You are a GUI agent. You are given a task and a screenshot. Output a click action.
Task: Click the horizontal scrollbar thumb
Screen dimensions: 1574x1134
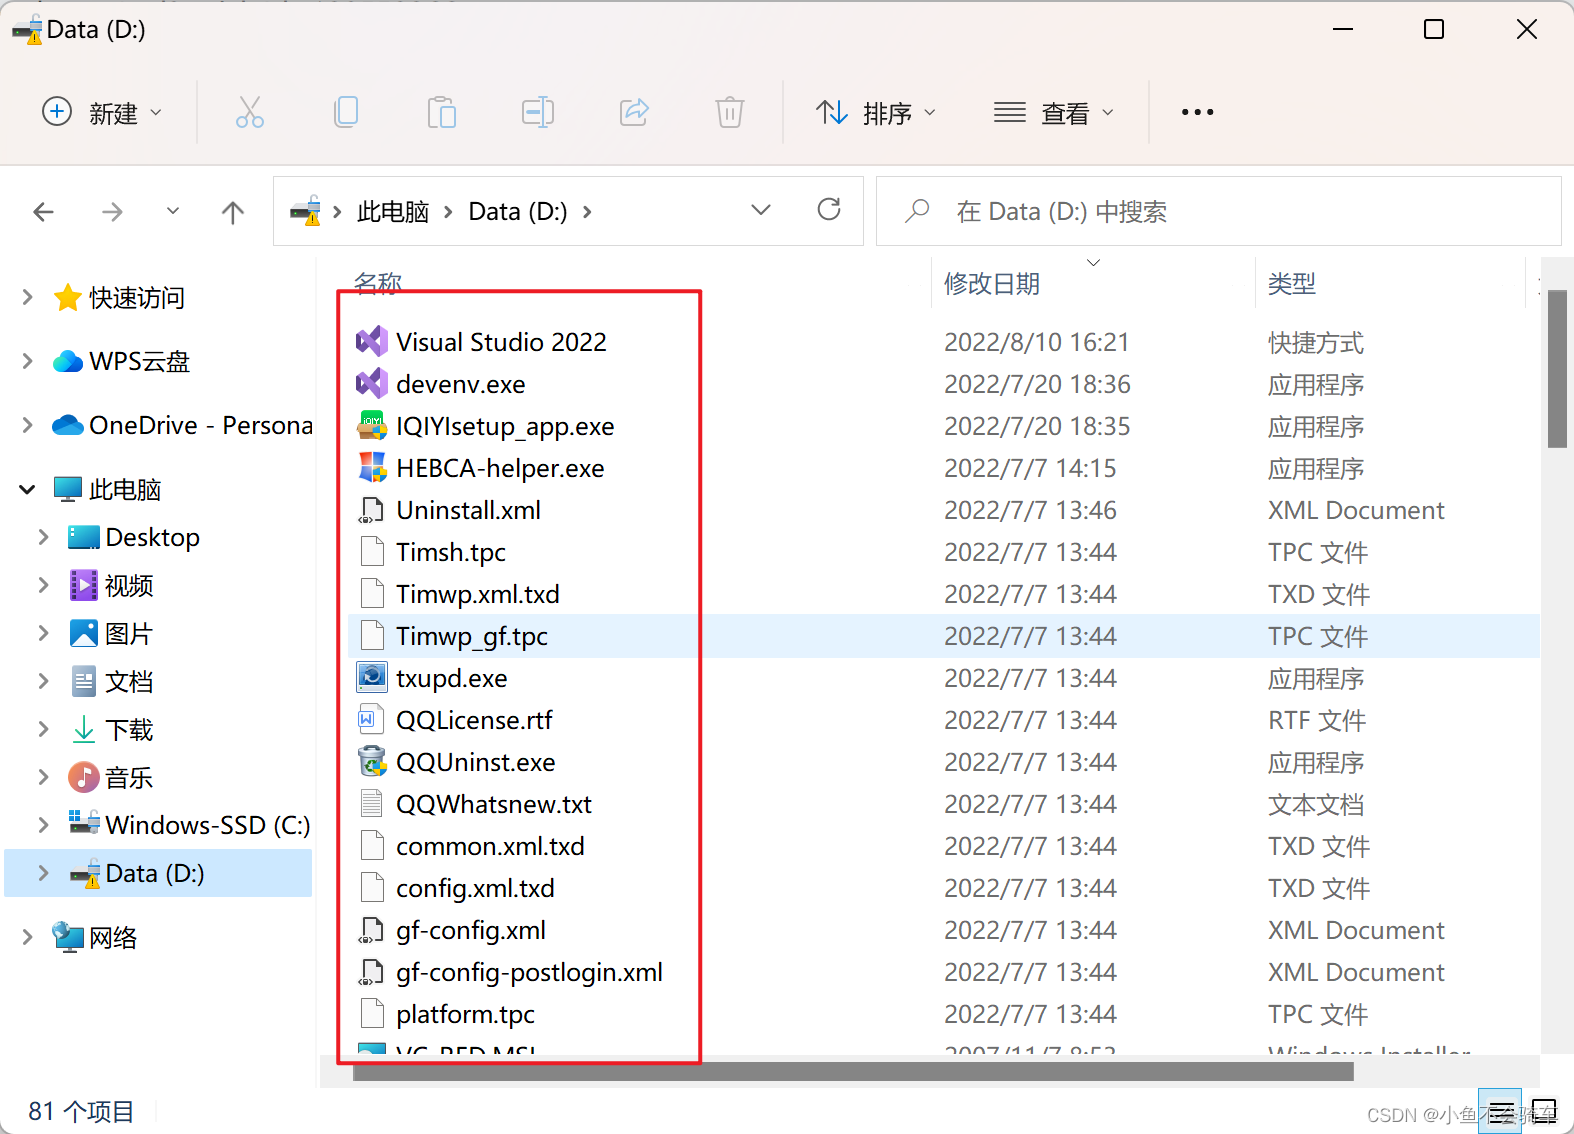(853, 1071)
